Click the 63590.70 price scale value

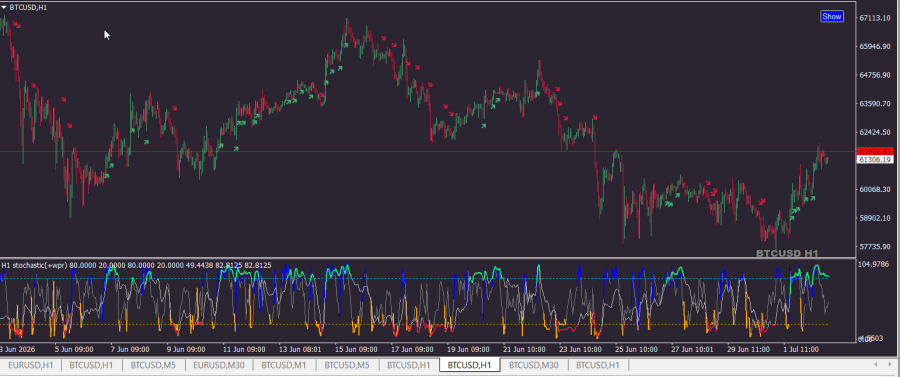click(875, 104)
